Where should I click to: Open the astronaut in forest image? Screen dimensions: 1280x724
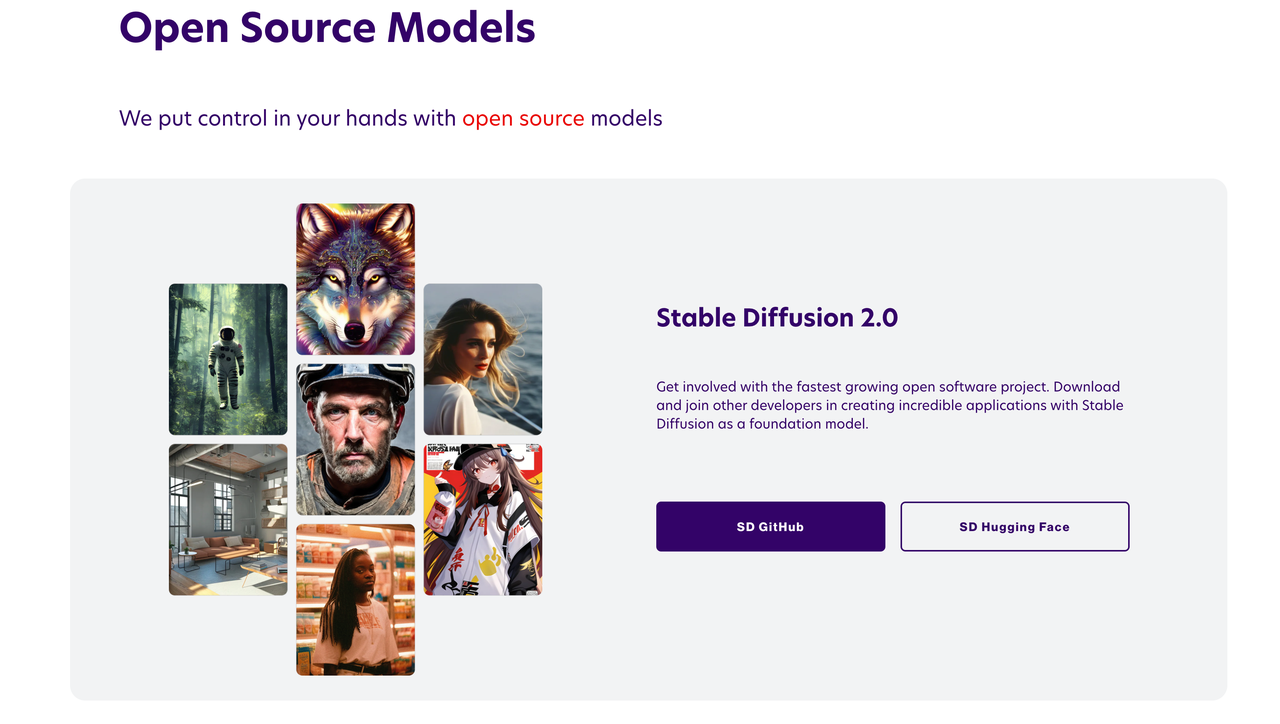pyautogui.click(x=228, y=359)
